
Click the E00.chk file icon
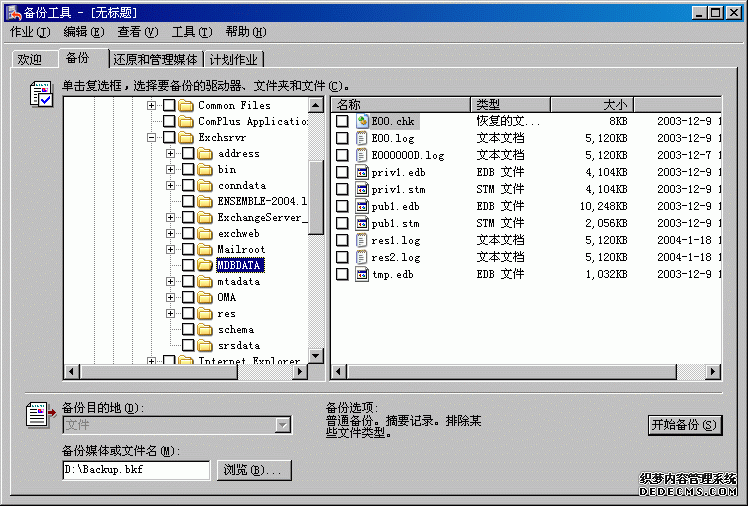(x=362, y=121)
